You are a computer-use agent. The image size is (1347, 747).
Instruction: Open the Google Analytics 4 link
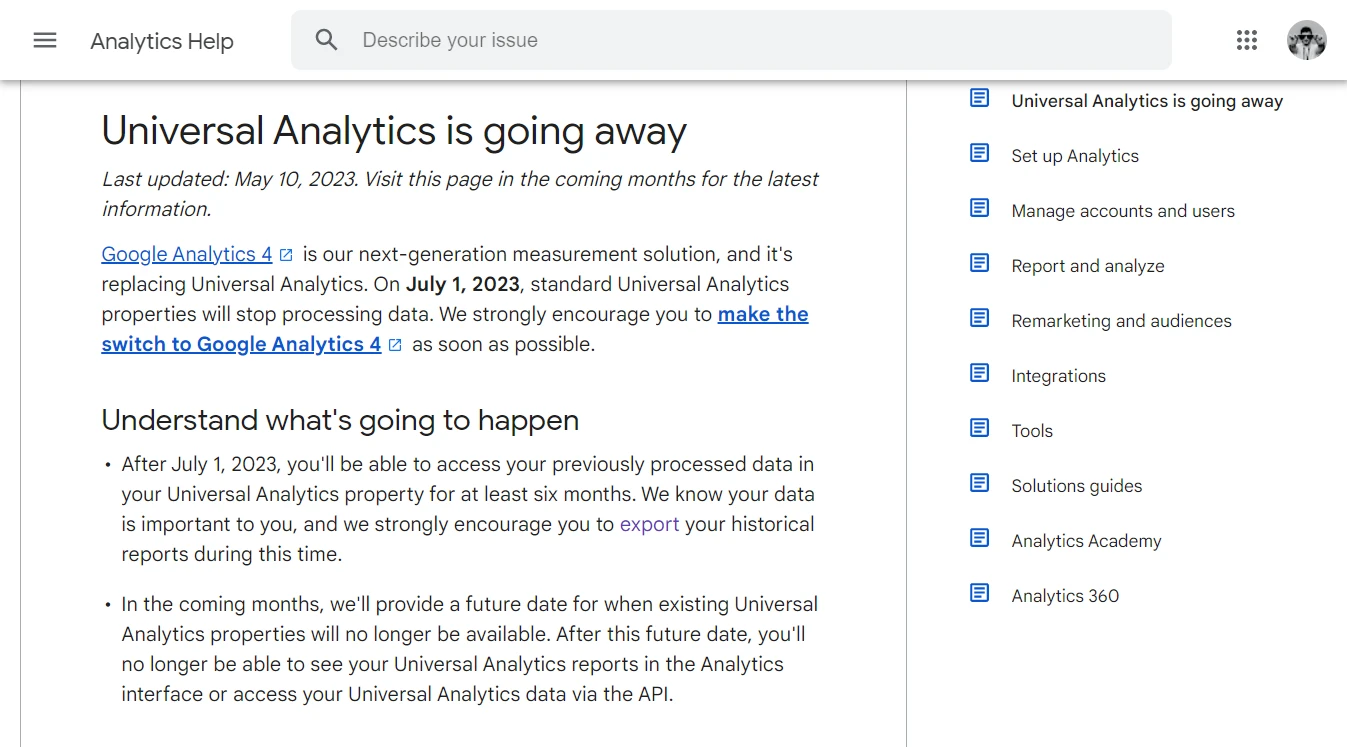click(x=187, y=254)
